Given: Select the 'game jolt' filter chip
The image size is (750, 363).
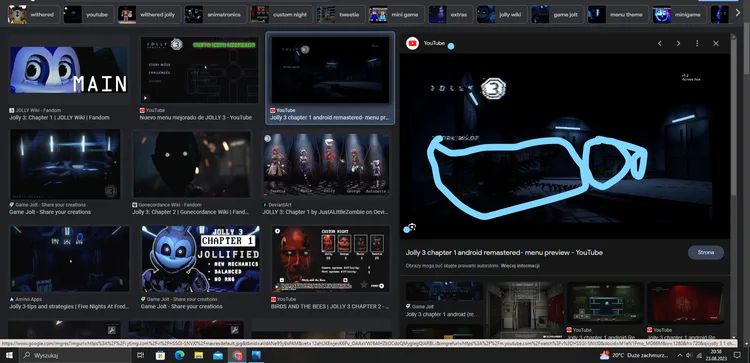Looking at the screenshot, I should coord(557,14).
